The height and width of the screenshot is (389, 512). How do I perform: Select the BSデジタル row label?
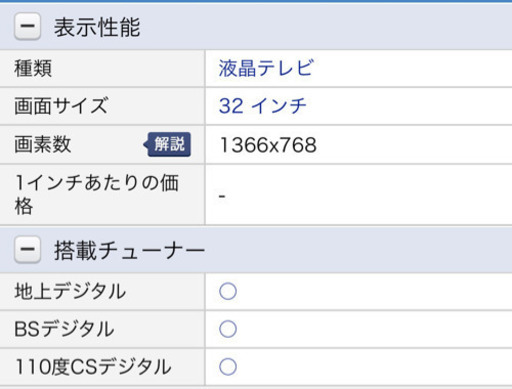click(64, 329)
